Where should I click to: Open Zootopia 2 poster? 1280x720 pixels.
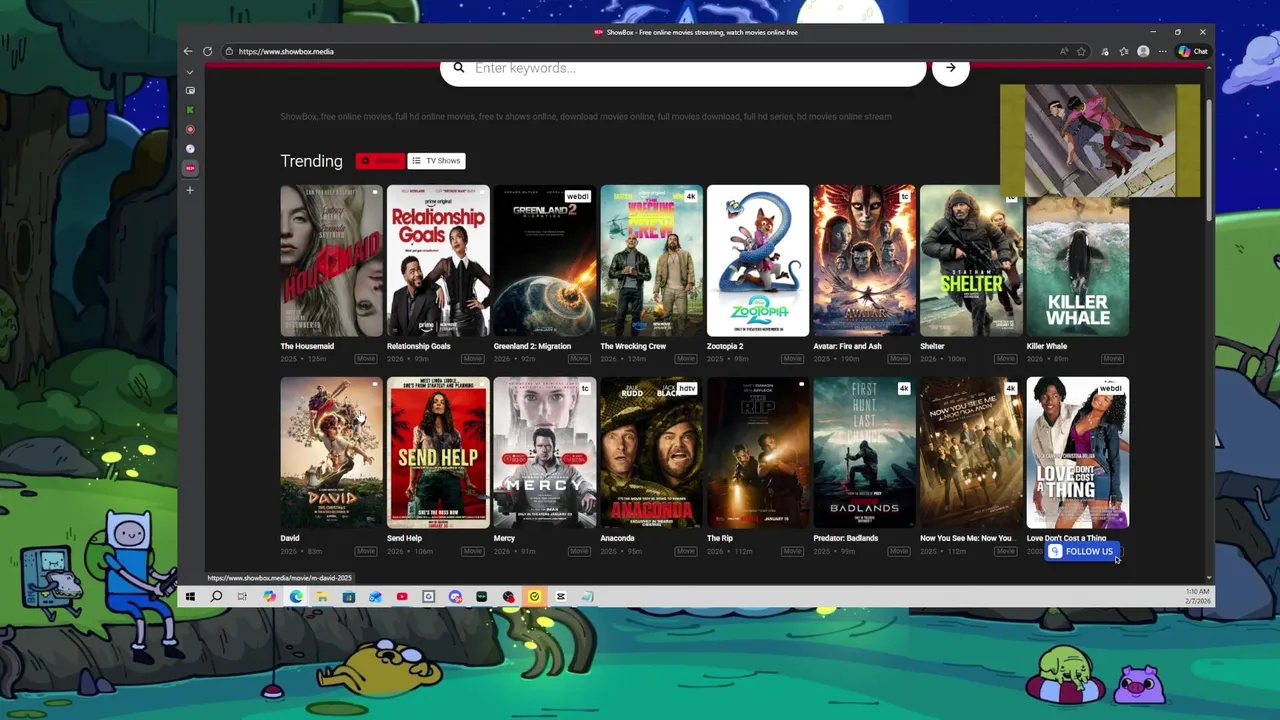click(x=758, y=261)
